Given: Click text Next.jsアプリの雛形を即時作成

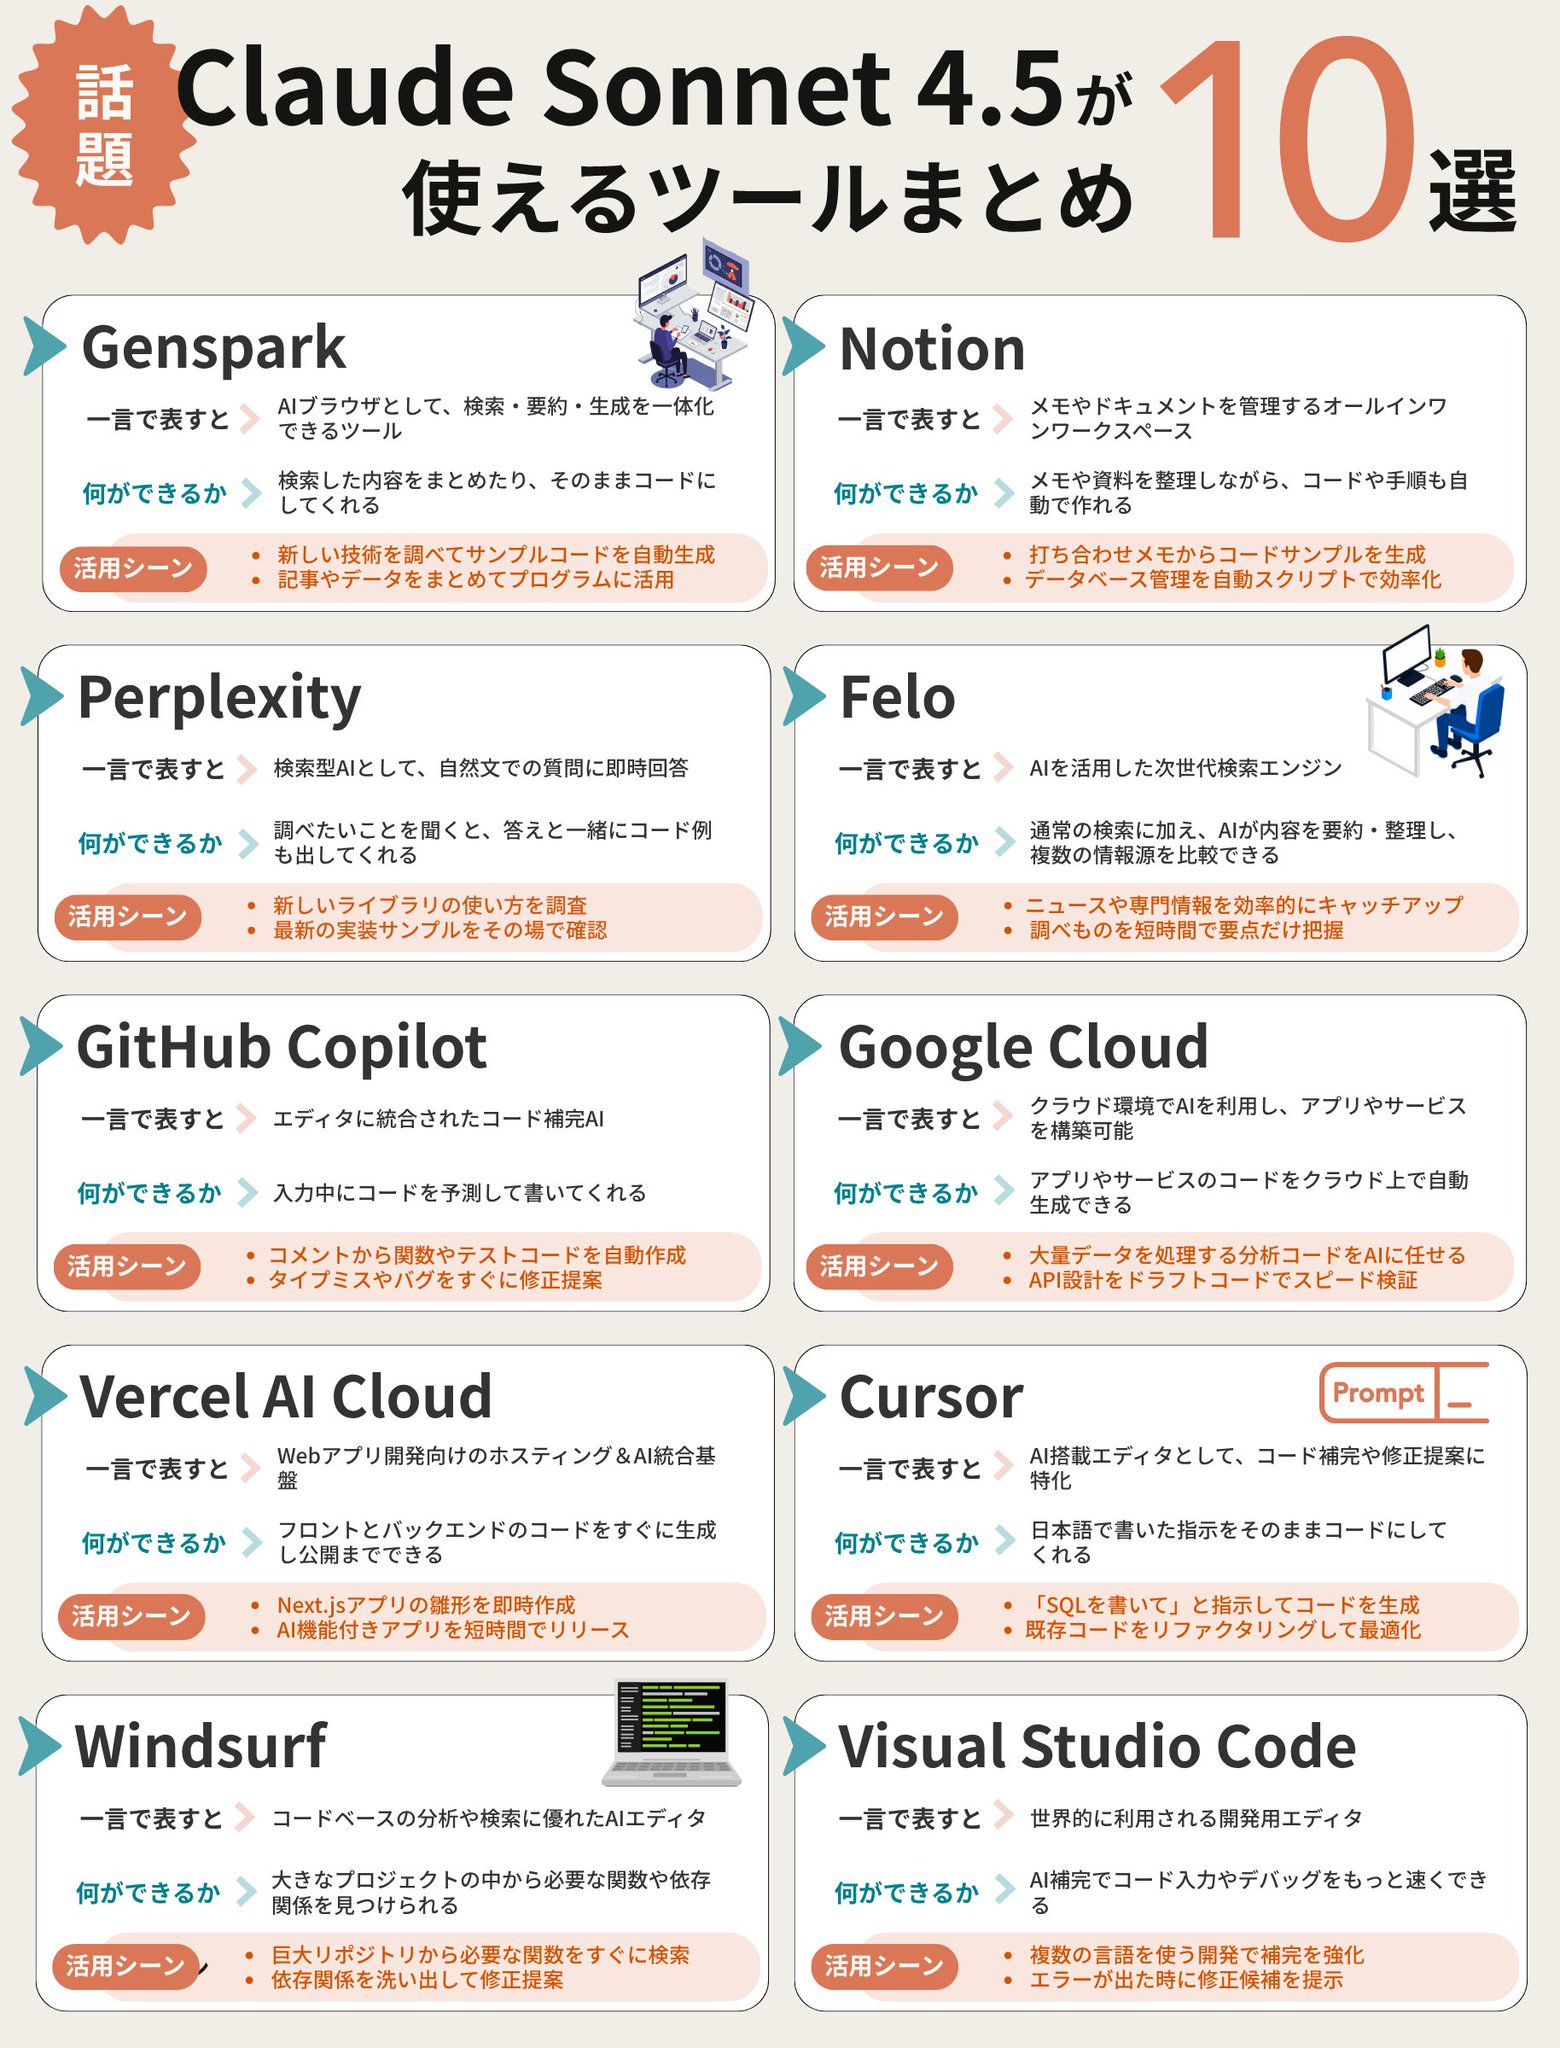Looking at the screenshot, I should tap(426, 1605).
